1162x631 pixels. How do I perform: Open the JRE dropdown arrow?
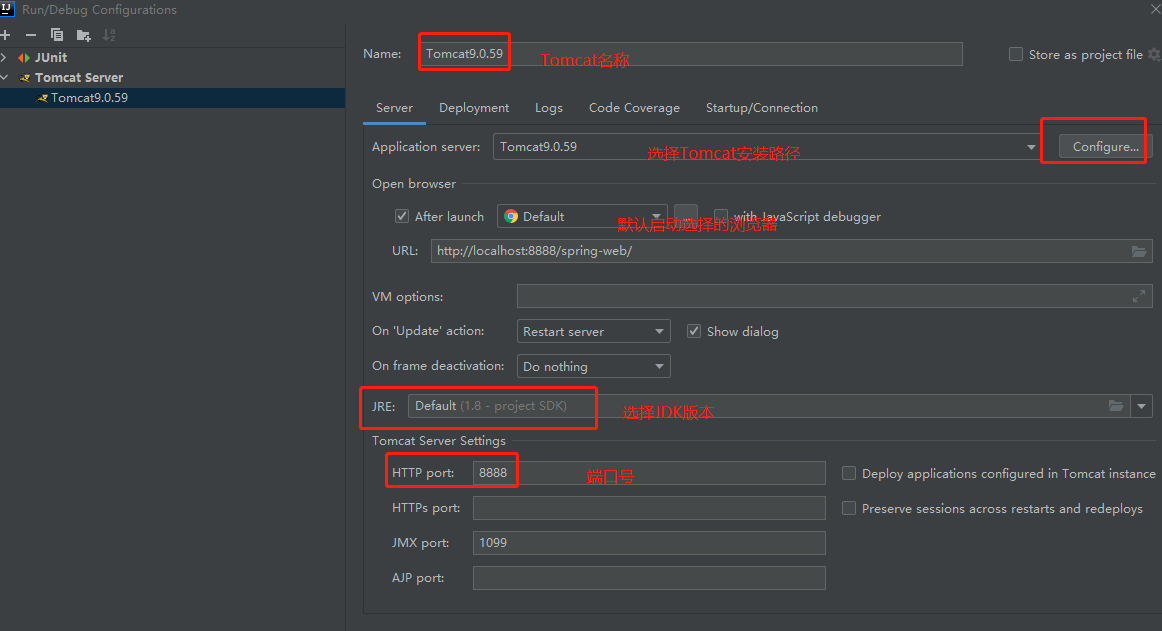[x=1141, y=406]
